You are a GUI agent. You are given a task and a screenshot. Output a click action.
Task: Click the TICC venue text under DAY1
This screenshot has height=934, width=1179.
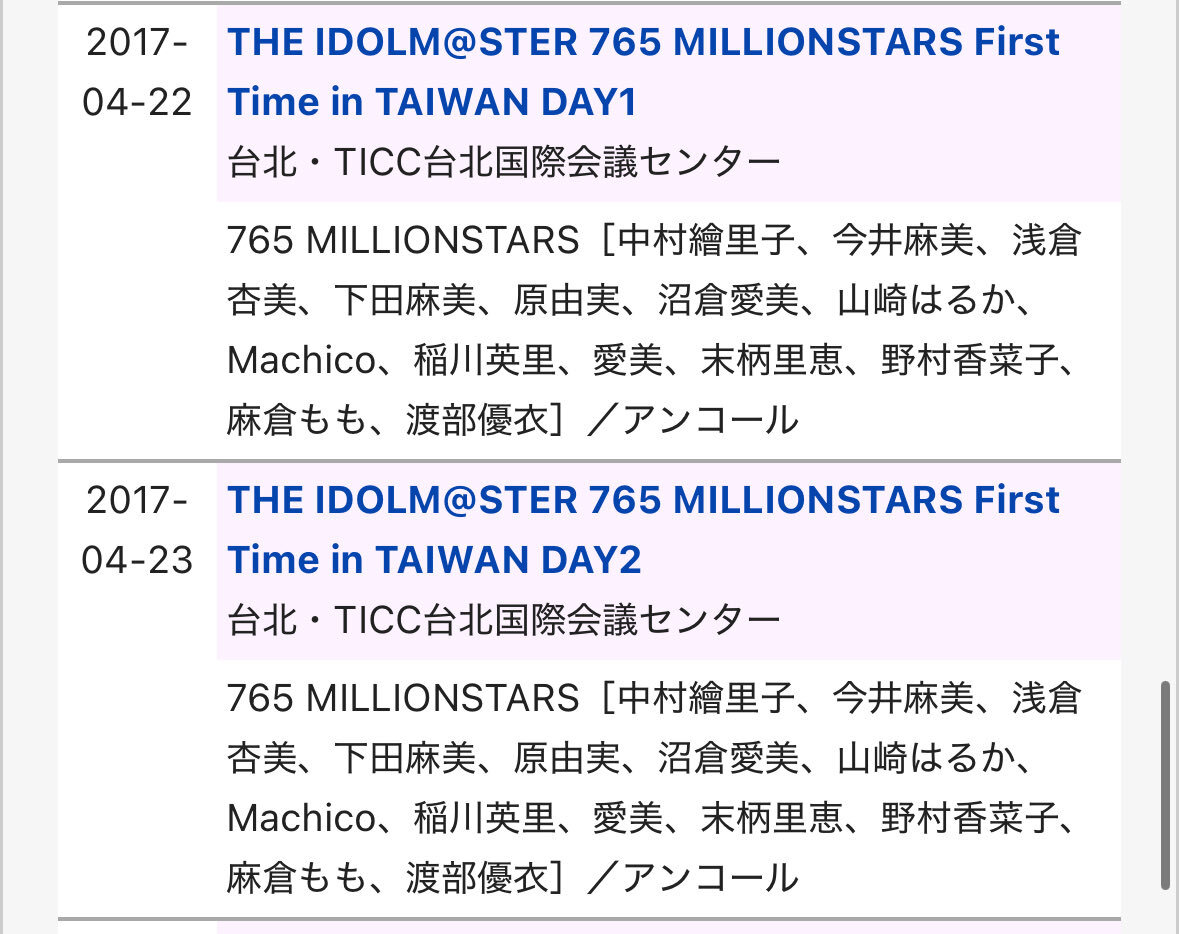click(504, 162)
